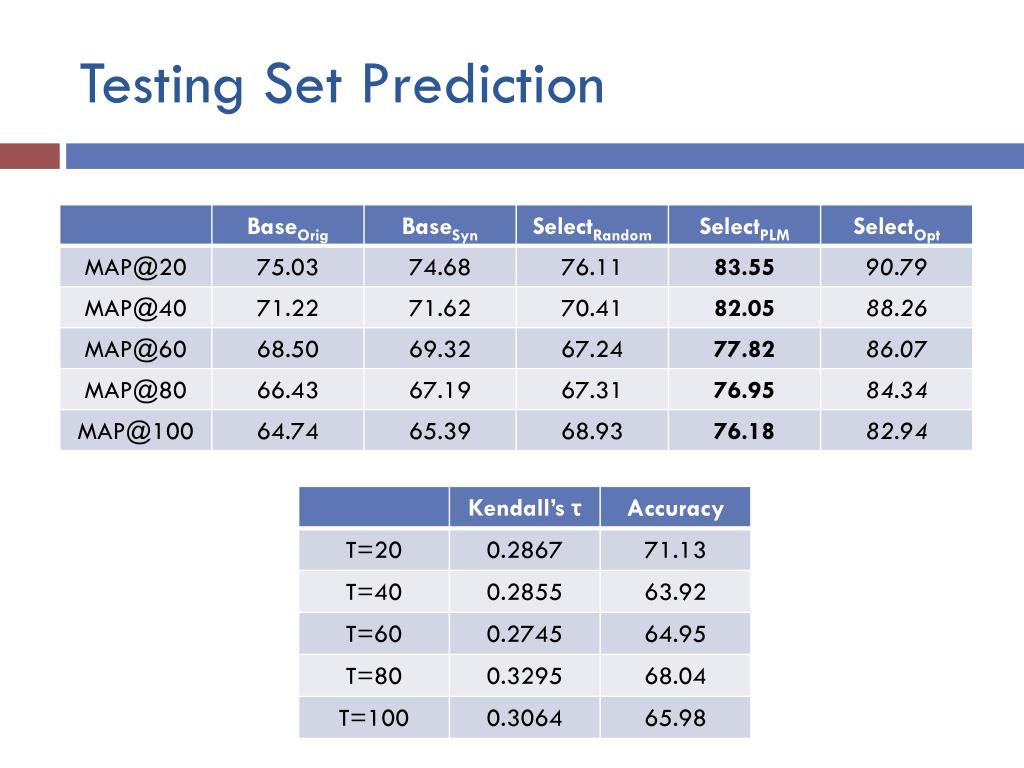Image resolution: width=1024 pixels, height=768 pixels.
Task: Select the Accuracy column header
Action: tap(675, 508)
